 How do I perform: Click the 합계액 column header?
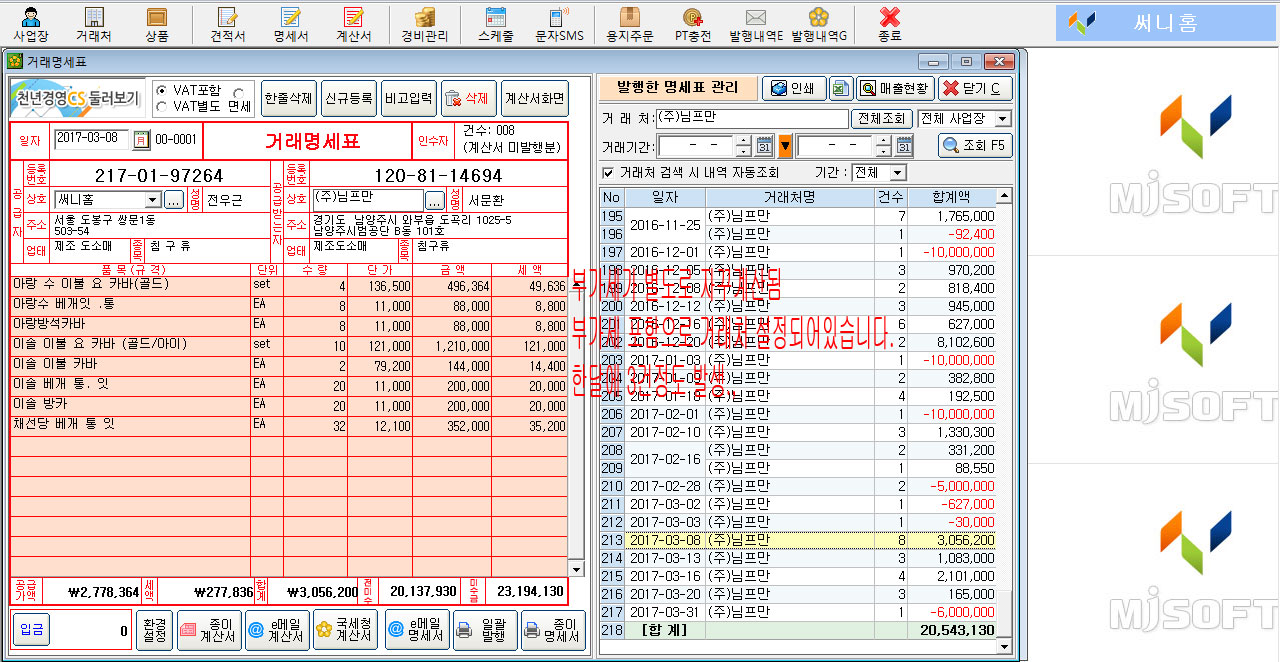[x=951, y=197]
